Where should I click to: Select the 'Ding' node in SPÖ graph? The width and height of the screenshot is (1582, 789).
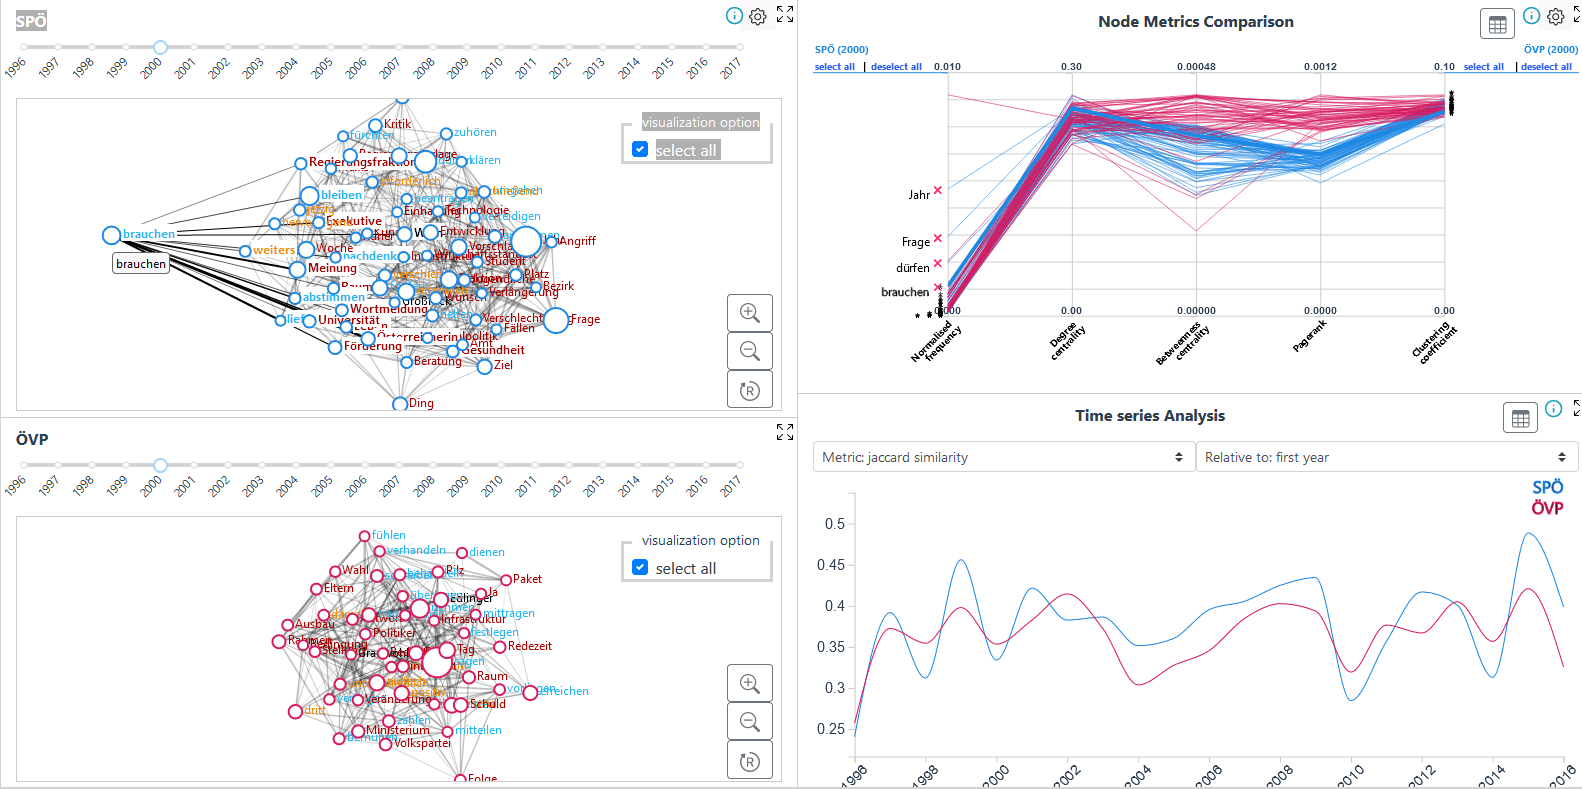pyautogui.click(x=400, y=404)
